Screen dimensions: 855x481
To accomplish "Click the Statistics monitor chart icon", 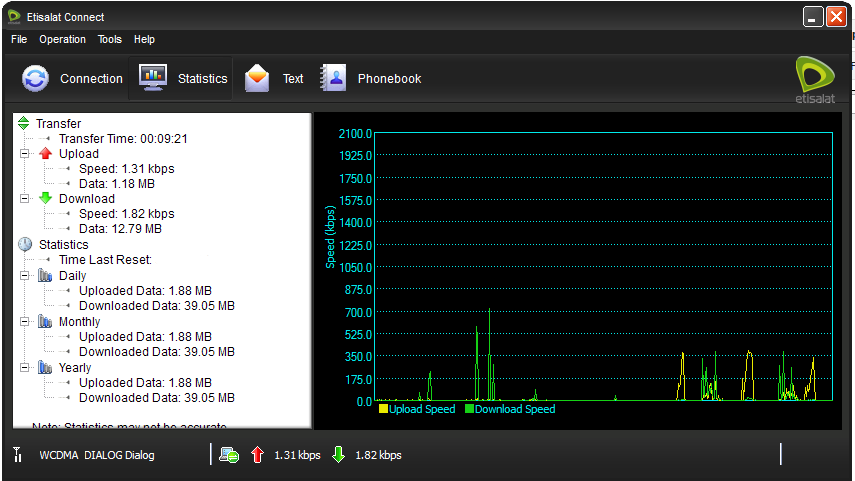I will point(153,78).
